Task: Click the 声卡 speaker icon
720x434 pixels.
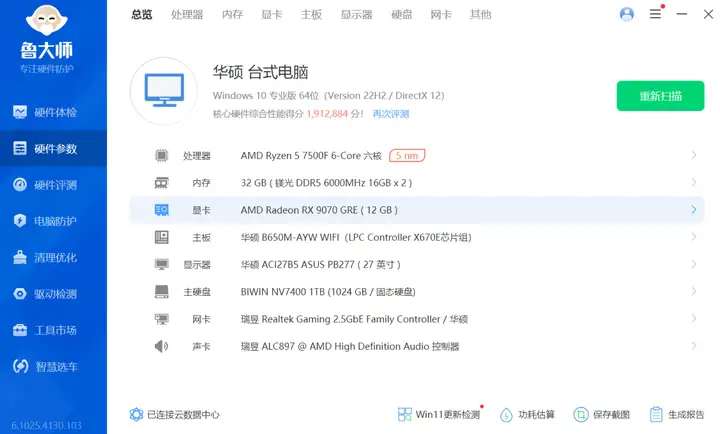Action: coord(161,346)
